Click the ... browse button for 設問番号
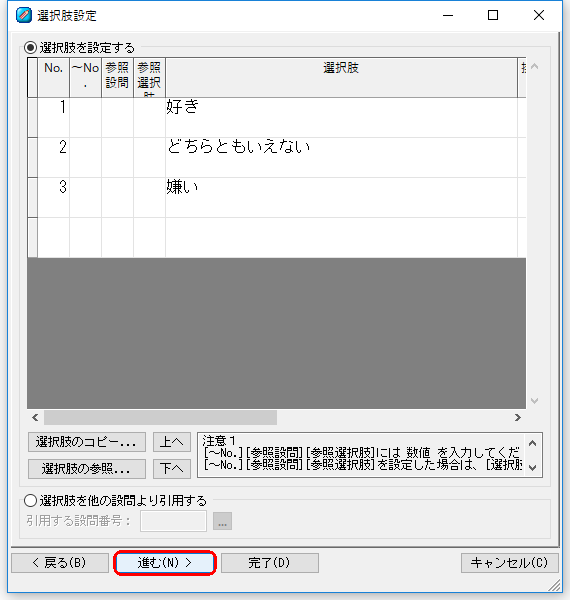The width and height of the screenshot is (570, 600). click(x=222, y=521)
